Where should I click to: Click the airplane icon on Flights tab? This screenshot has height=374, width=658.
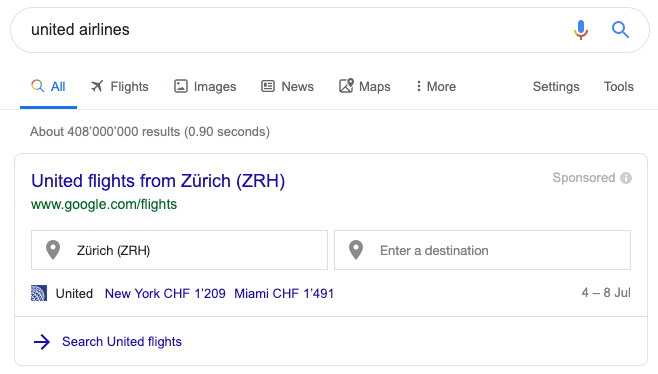pyautogui.click(x=97, y=86)
